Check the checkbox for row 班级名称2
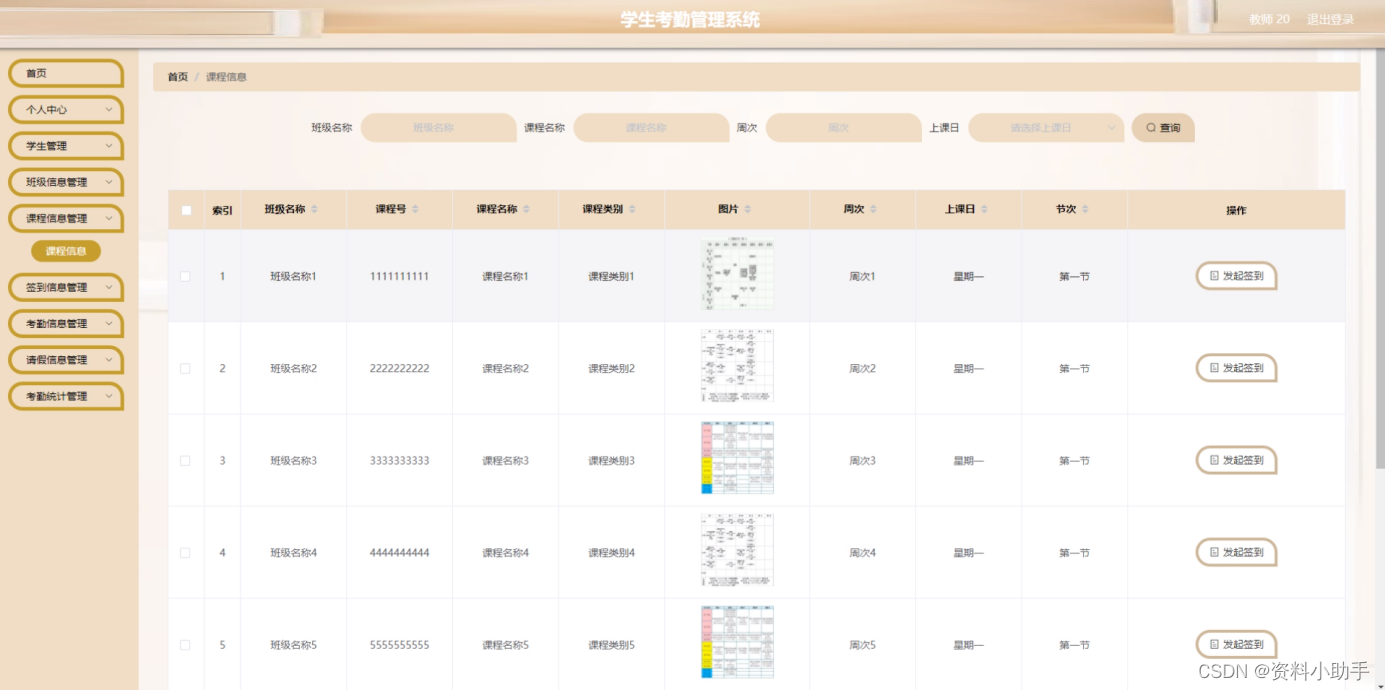 coord(185,368)
